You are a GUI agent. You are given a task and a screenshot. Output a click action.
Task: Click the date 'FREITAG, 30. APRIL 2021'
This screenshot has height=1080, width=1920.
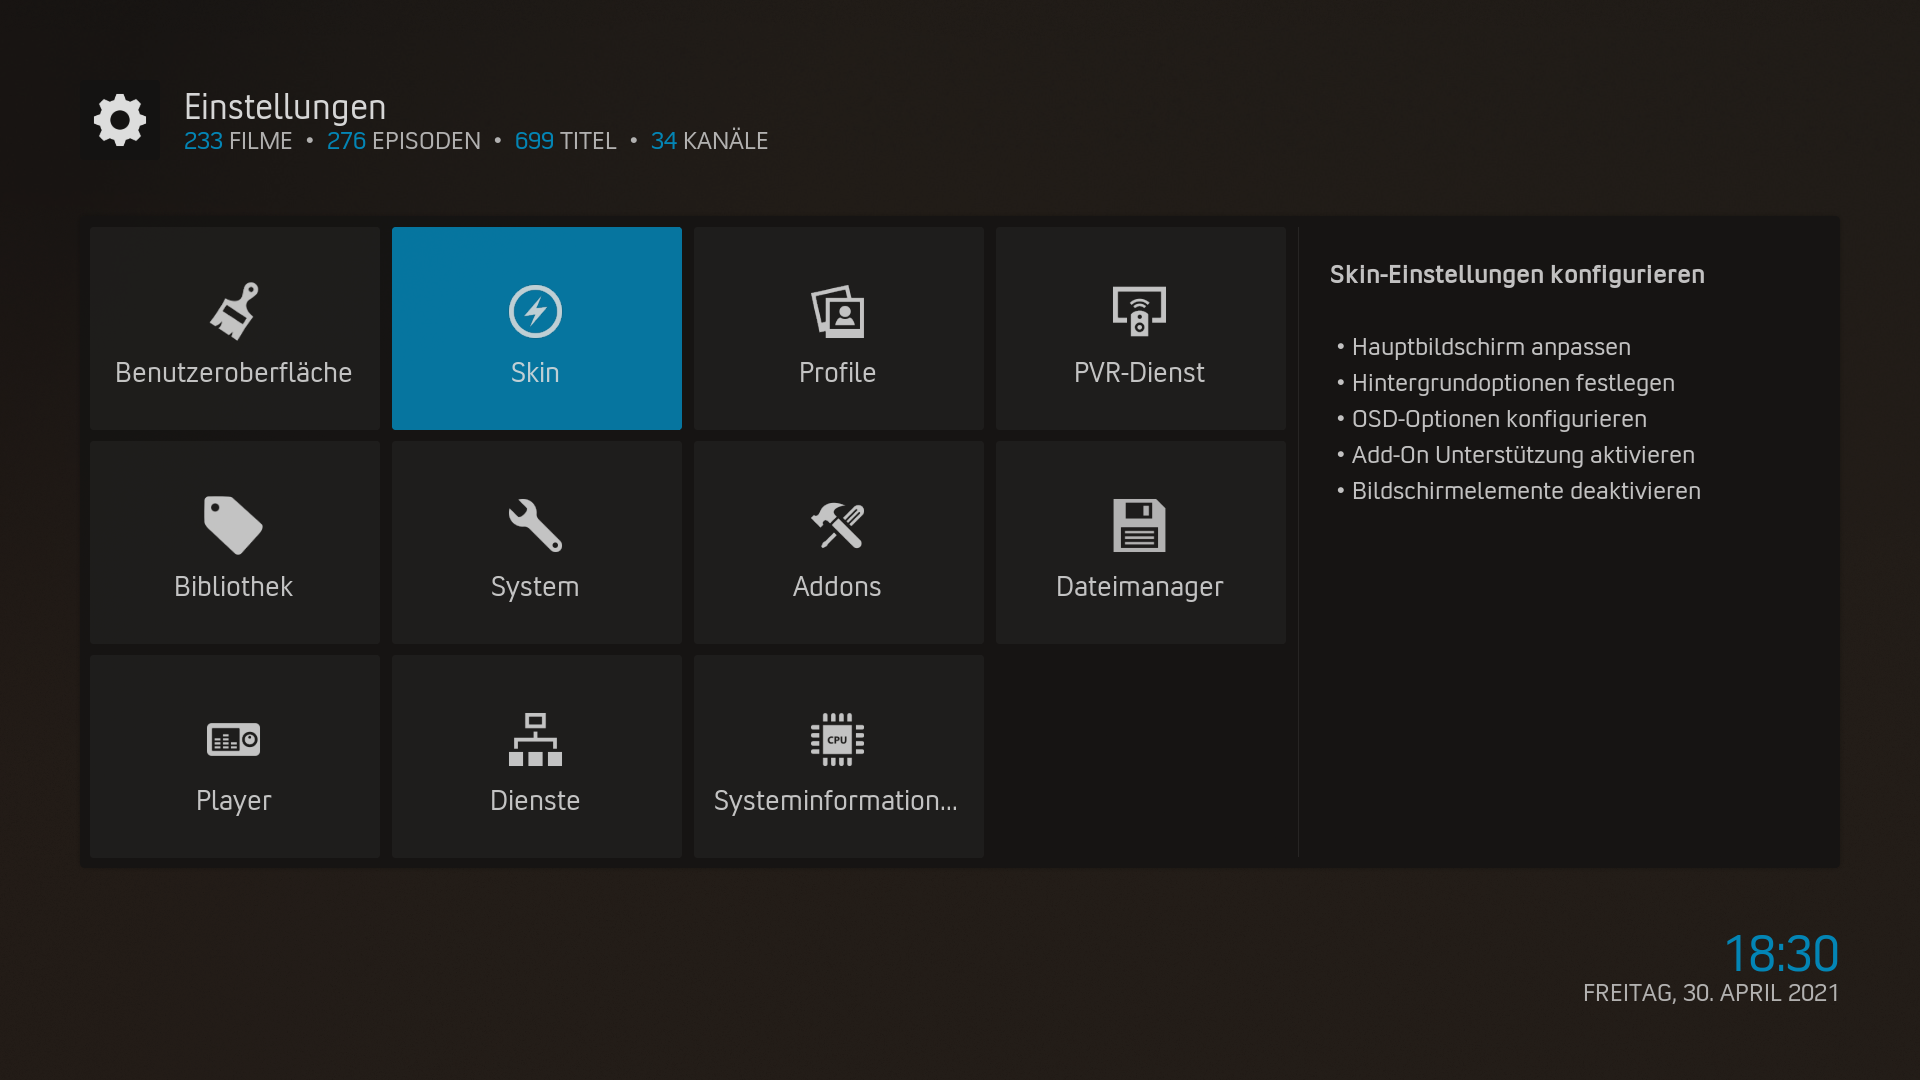coord(1711,993)
